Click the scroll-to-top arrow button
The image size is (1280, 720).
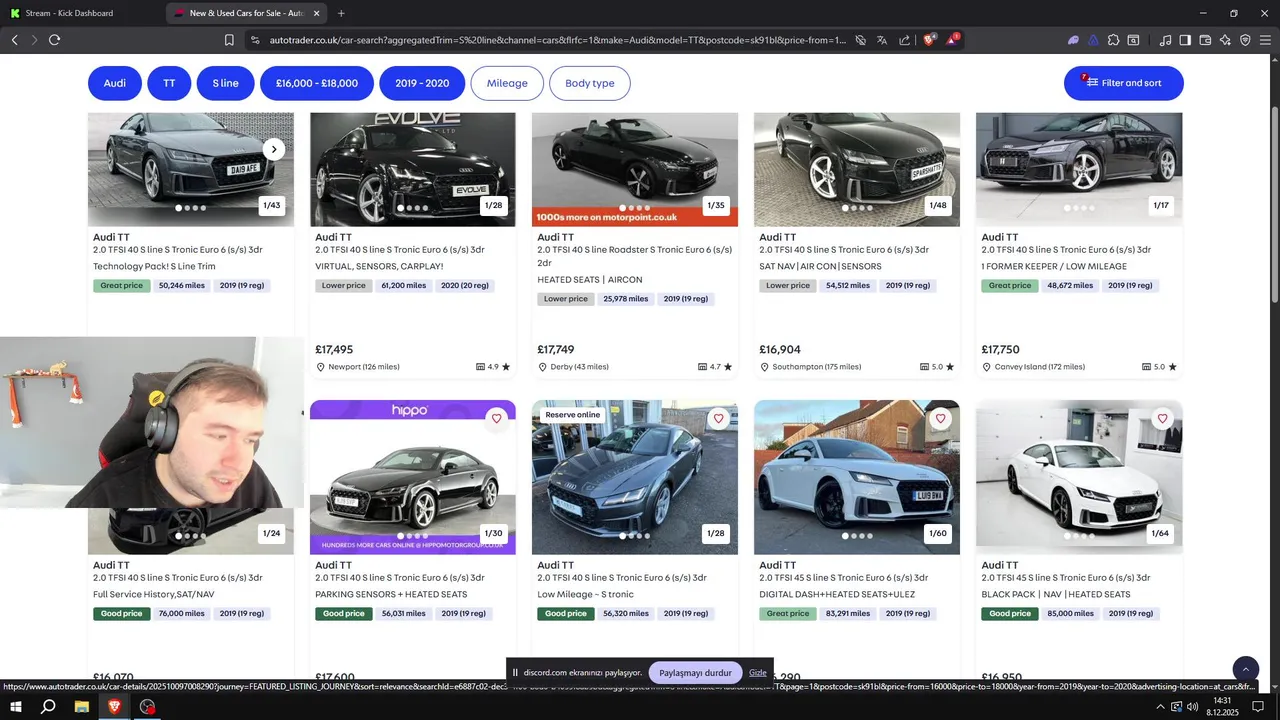point(1245,669)
